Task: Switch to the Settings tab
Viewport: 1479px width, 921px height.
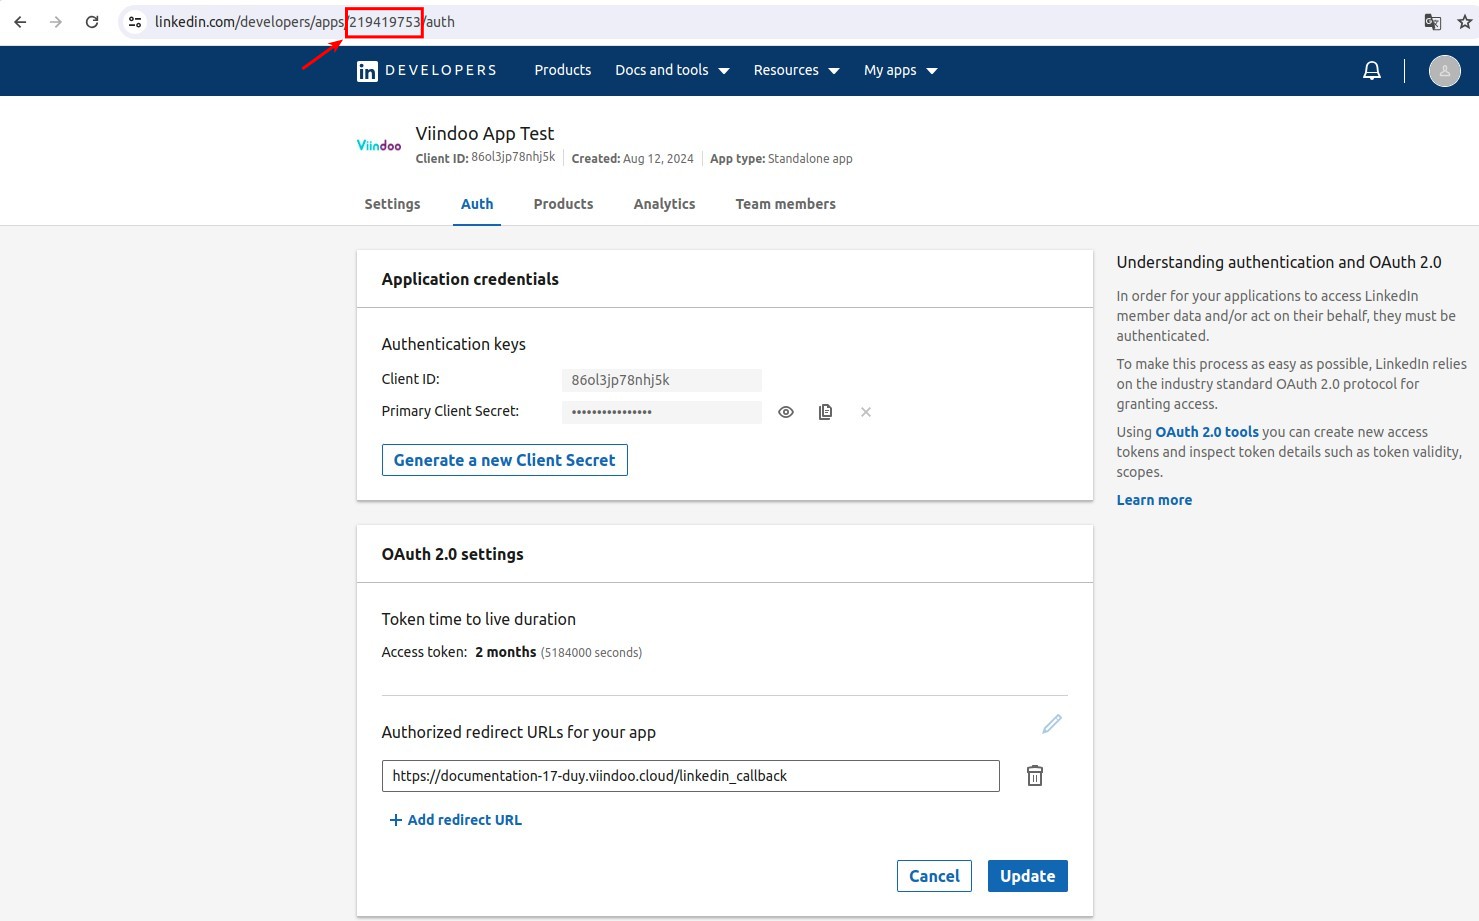Action: tap(392, 204)
